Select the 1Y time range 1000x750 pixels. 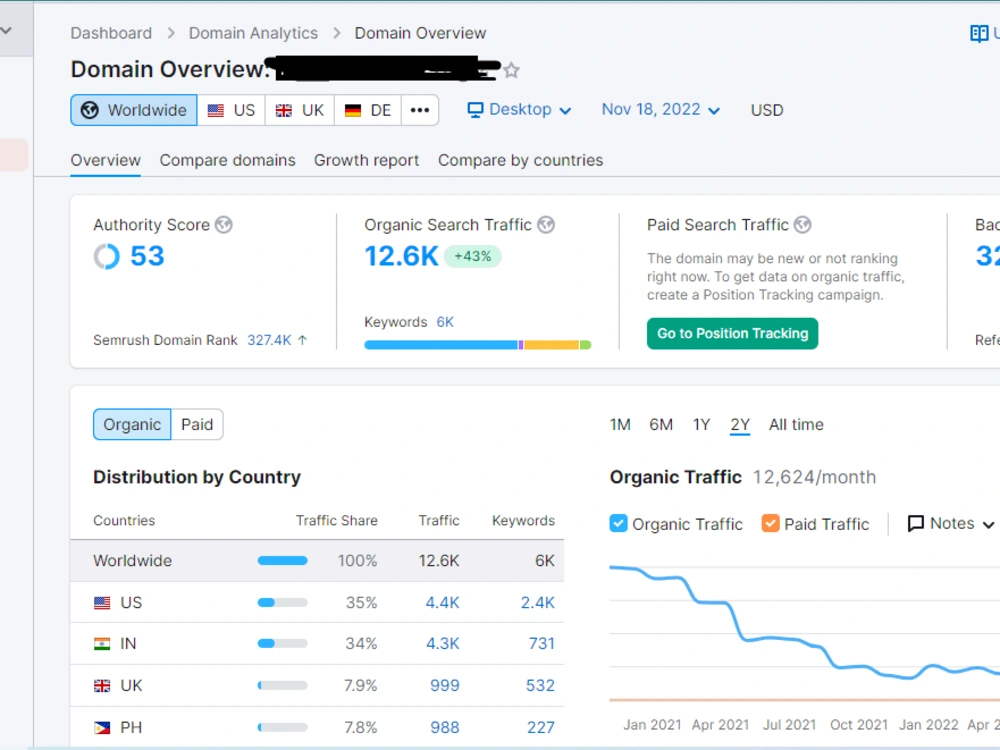(x=702, y=425)
